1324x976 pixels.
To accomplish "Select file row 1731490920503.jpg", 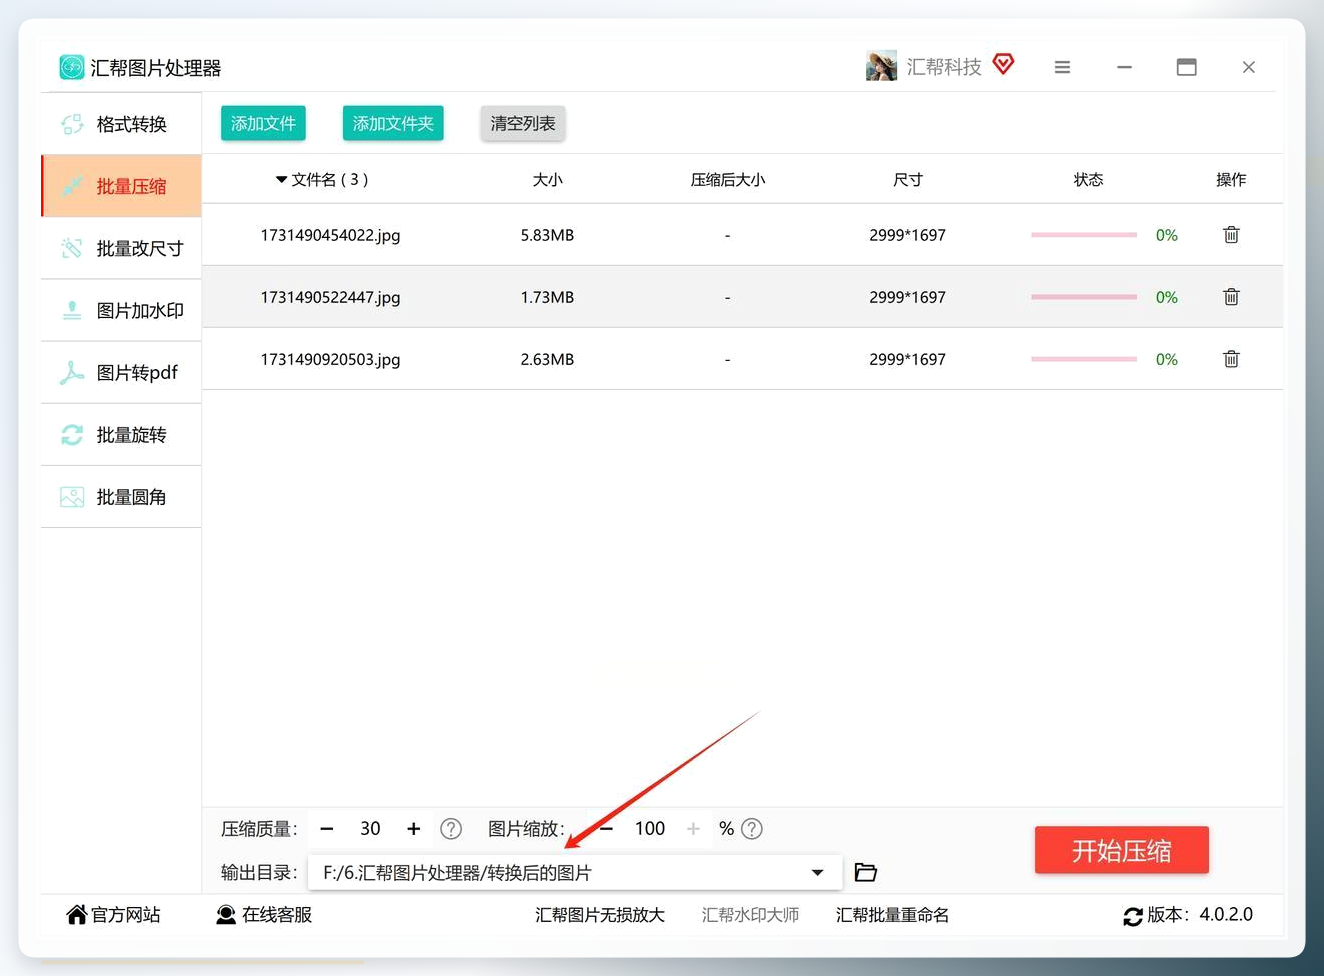I will [742, 359].
